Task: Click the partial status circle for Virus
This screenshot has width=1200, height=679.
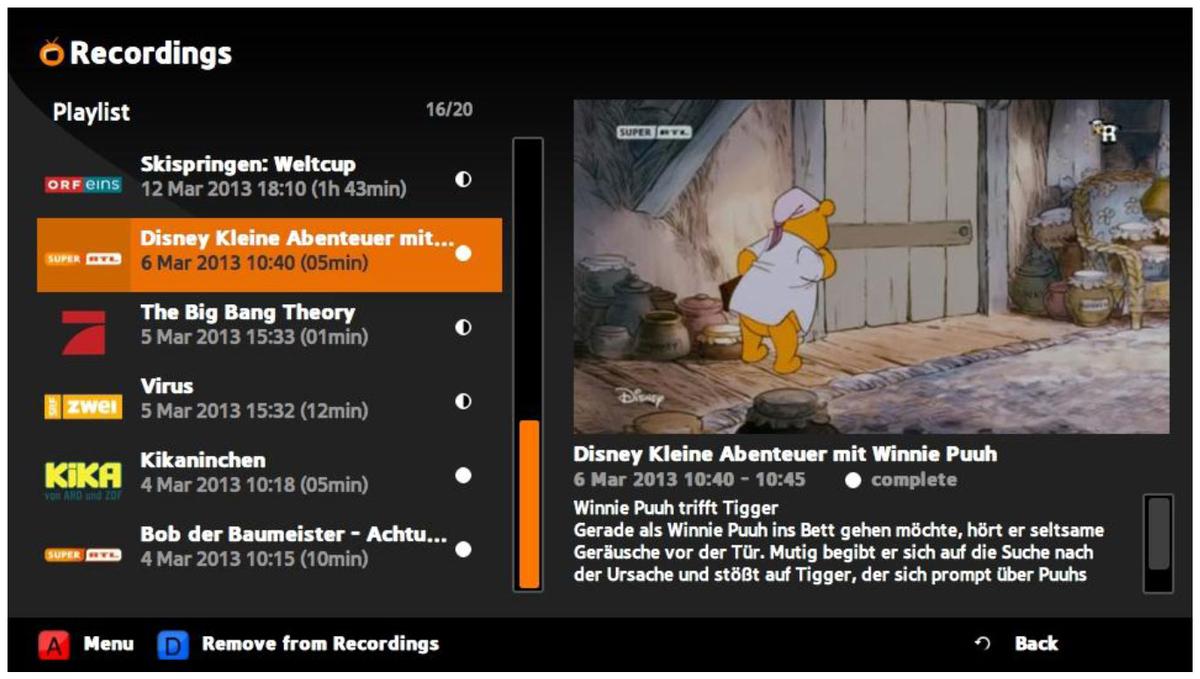Action: pyautogui.click(x=463, y=401)
